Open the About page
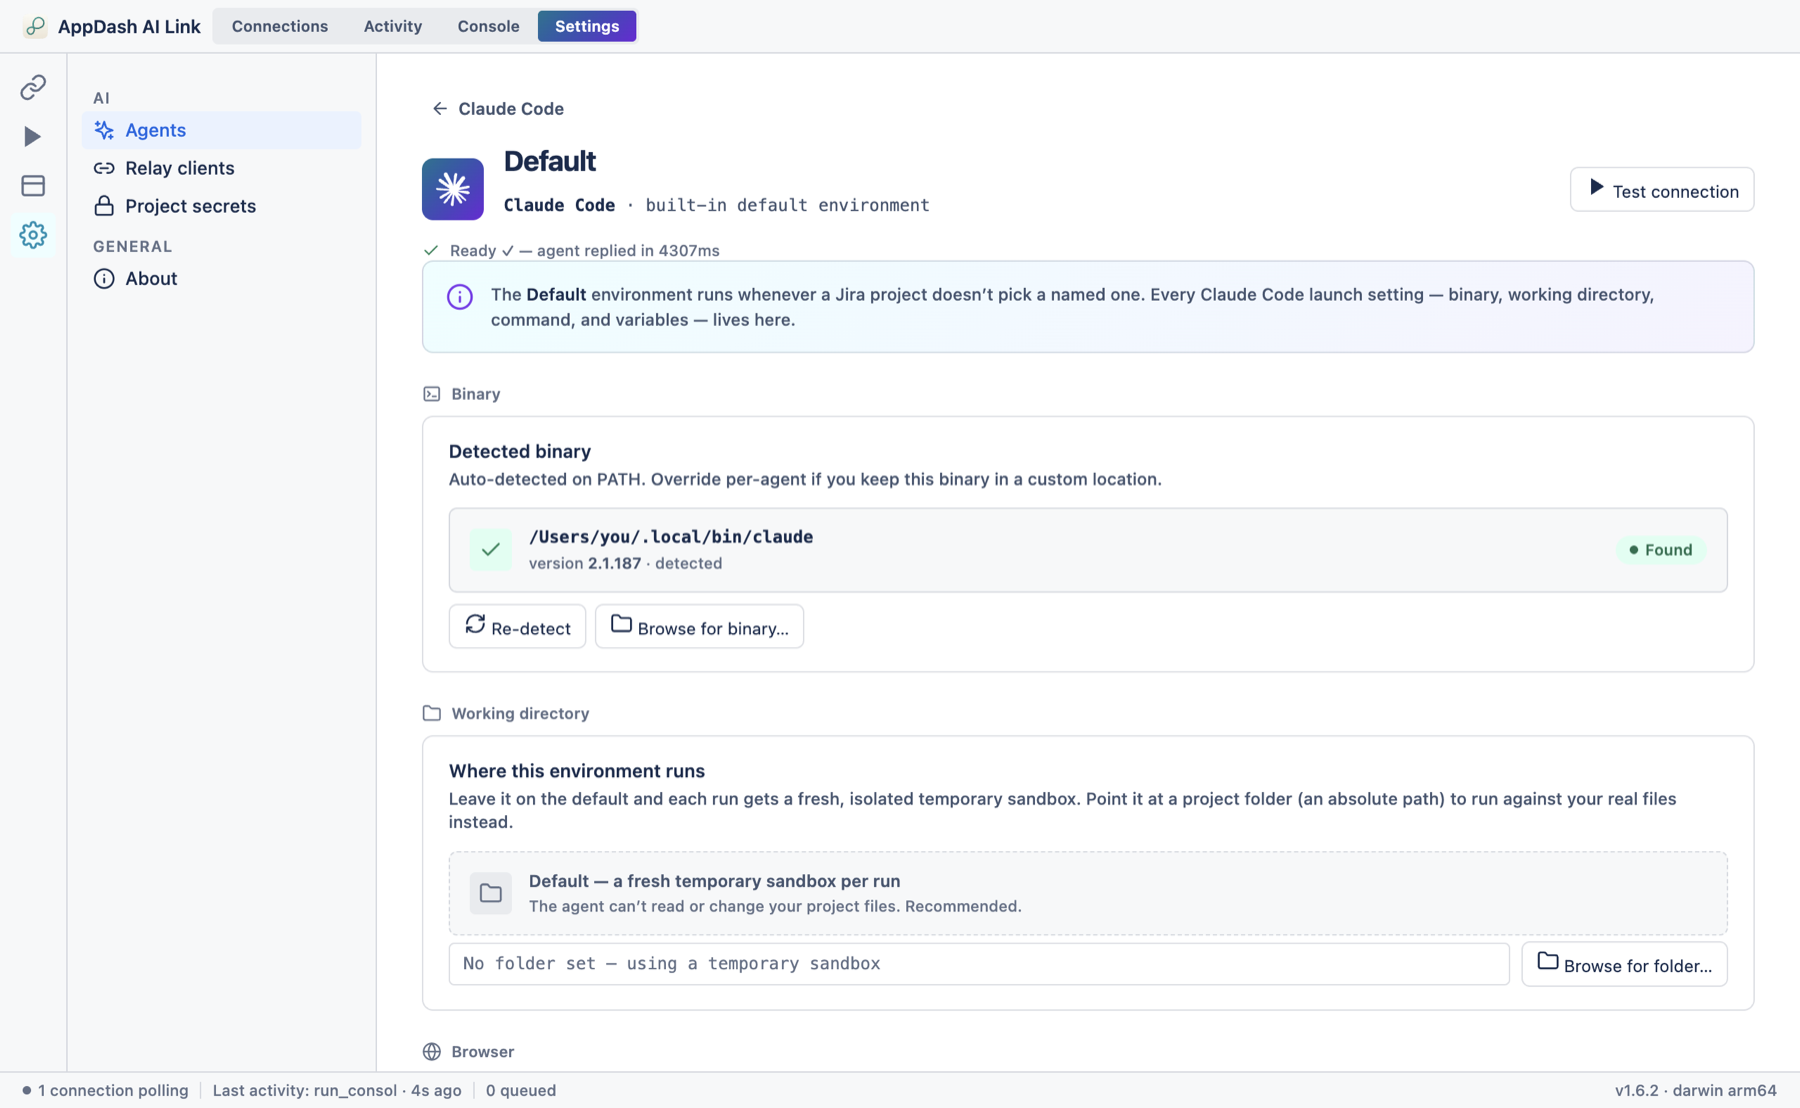This screenshot has height=1108, width=1800. click(222, 278)
